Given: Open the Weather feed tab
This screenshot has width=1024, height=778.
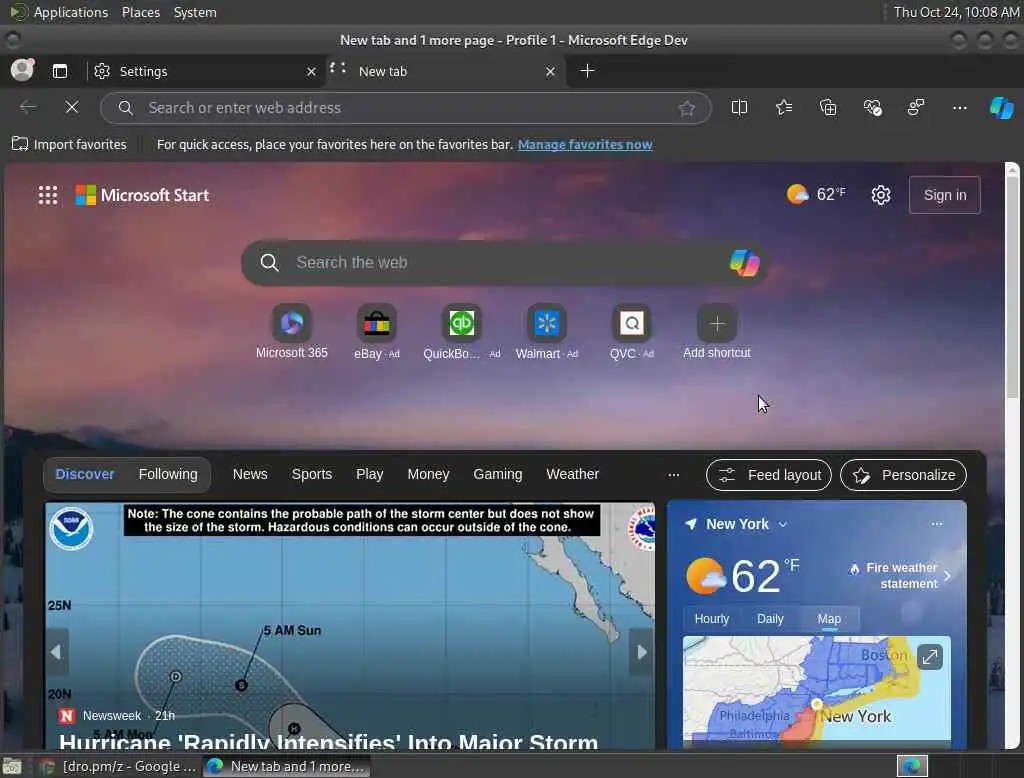Looking at the screenshot, I should coord(572,474).
